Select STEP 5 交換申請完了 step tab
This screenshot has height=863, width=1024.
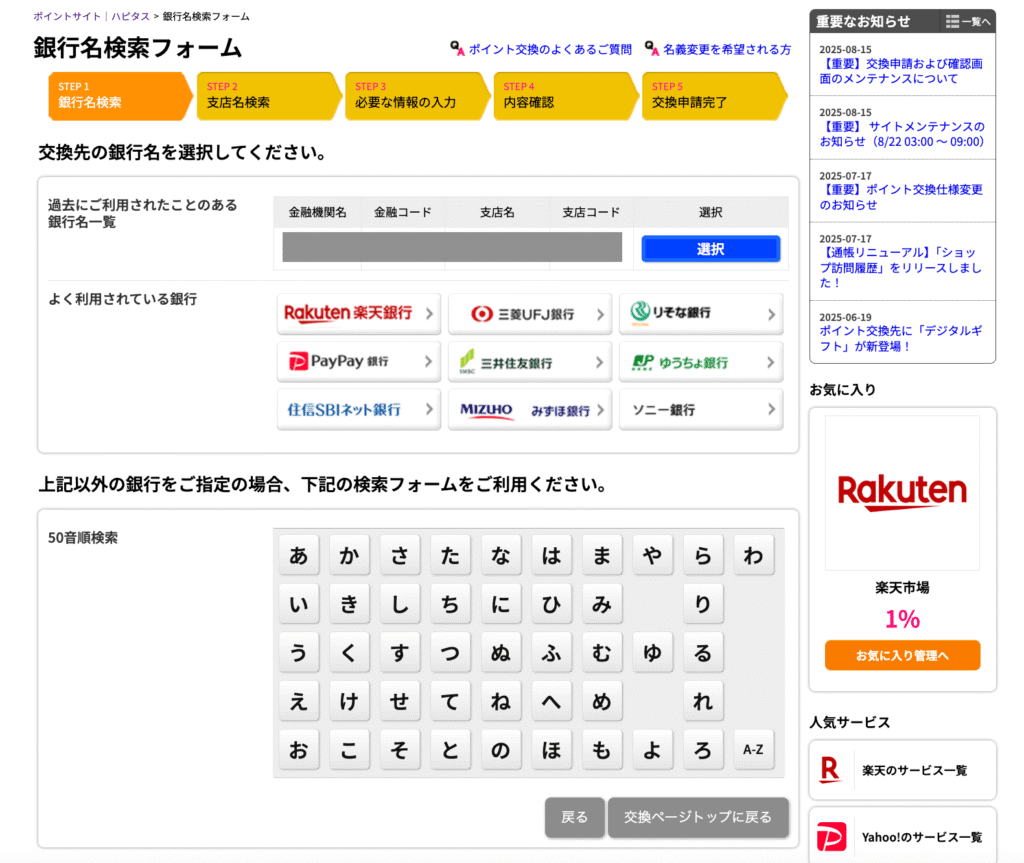[714, 96]
